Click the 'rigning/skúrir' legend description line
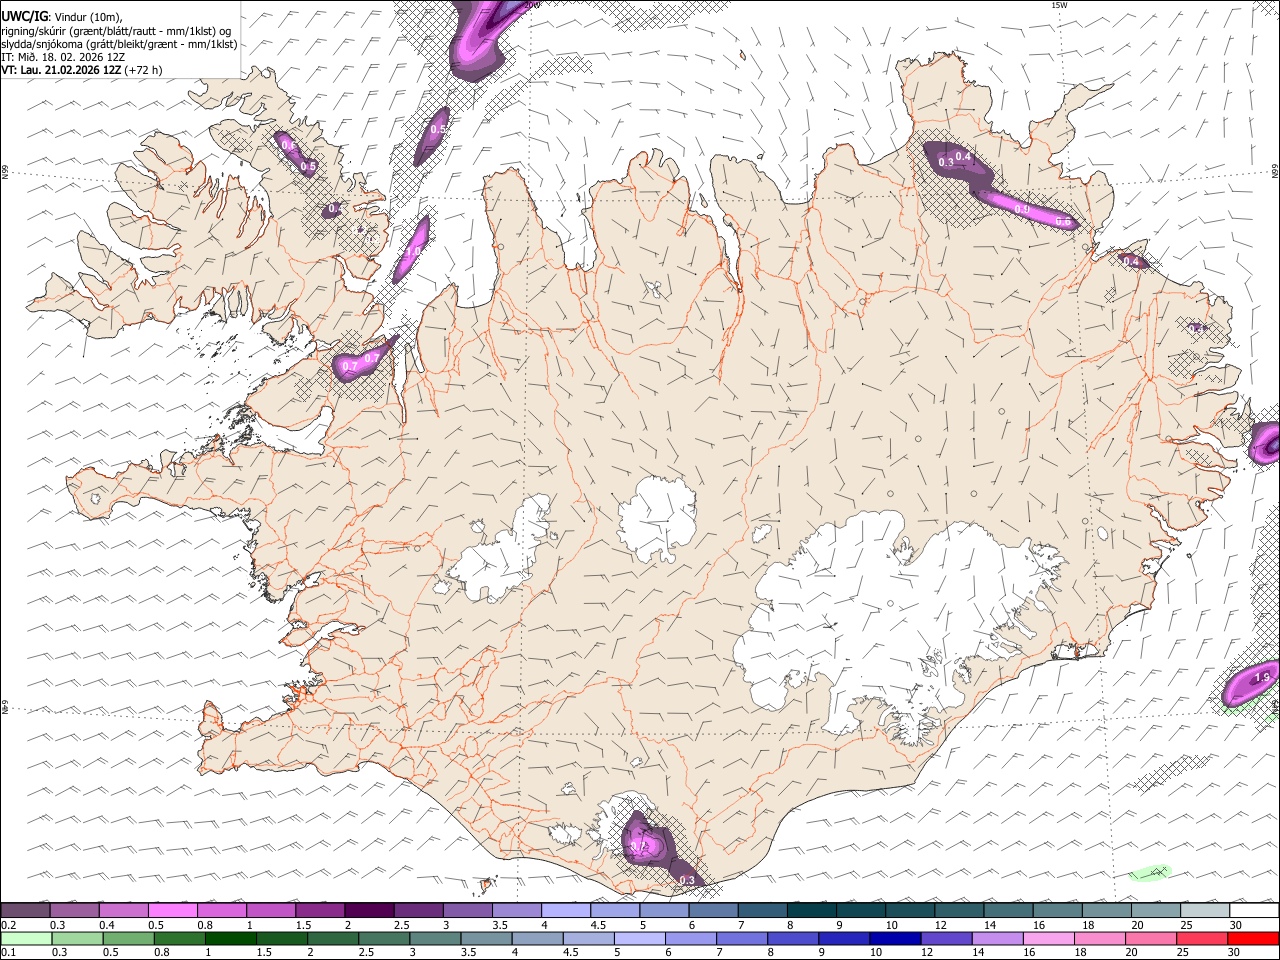 pos(116,30)
